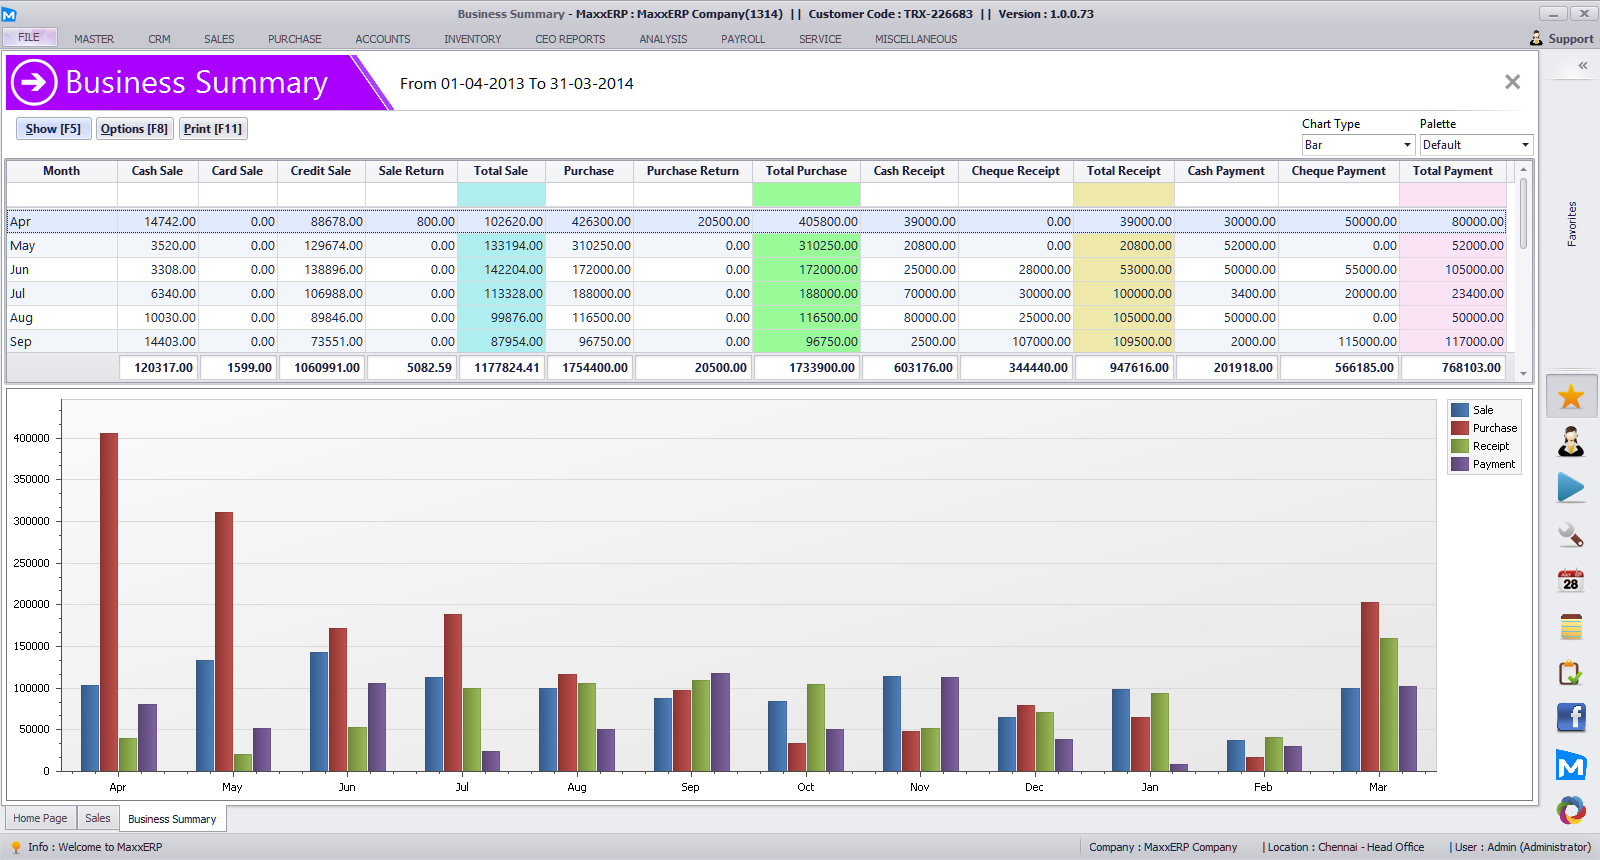Sort table by Cash Receipt column header
This screenshot has height=860, width=1600.
908,171
